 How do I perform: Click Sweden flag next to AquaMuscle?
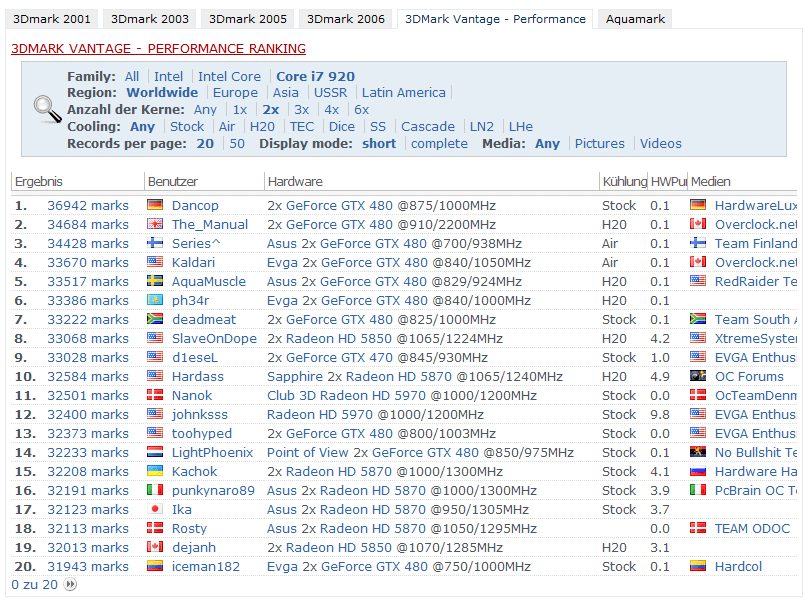[x=155, y=281]
